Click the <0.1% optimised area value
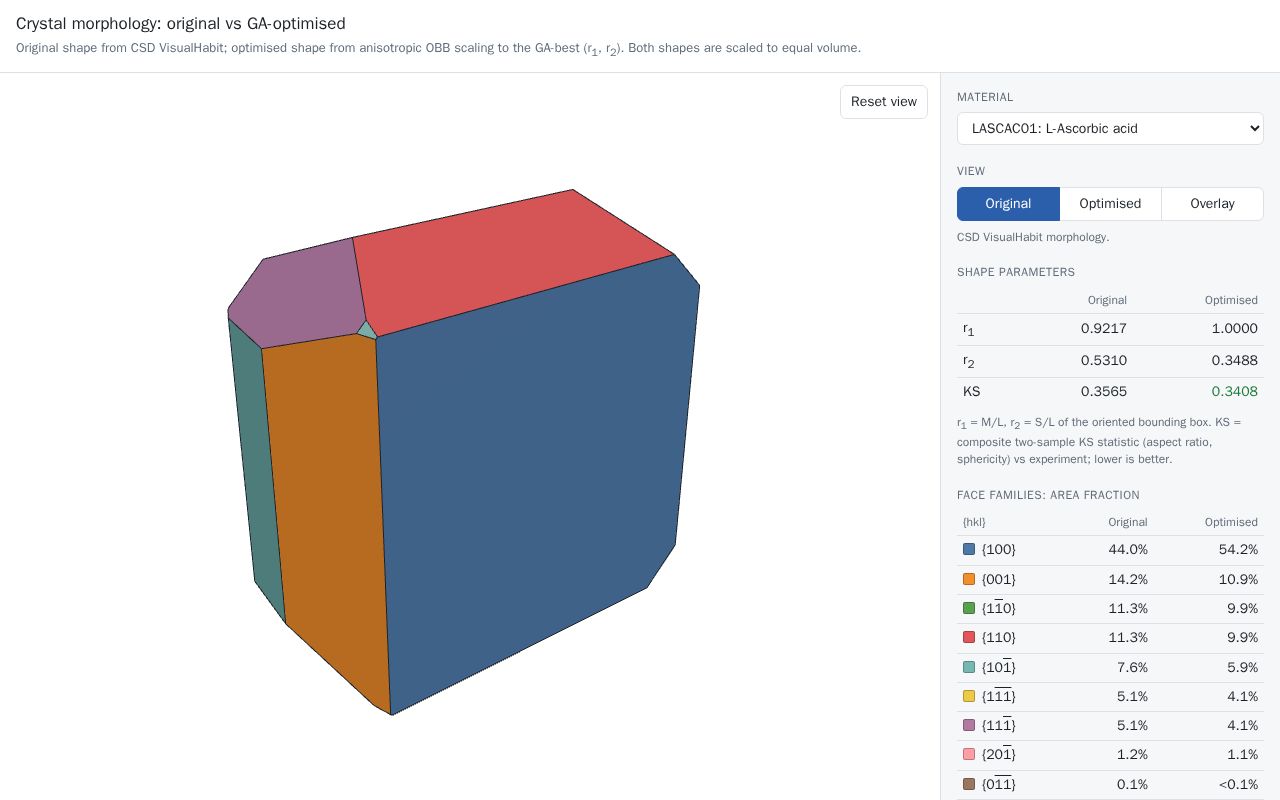This screenshot has width=1280, height=800. (x=1238, y=784)
